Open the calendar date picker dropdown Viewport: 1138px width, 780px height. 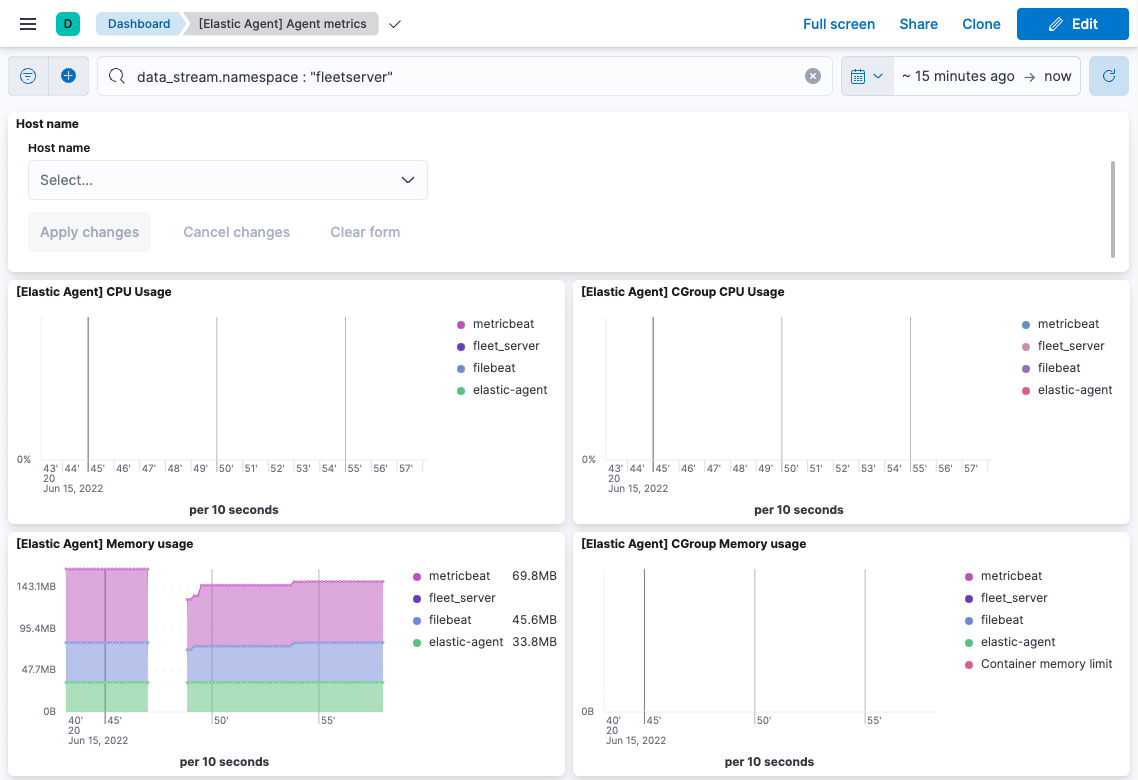point(867,75)
